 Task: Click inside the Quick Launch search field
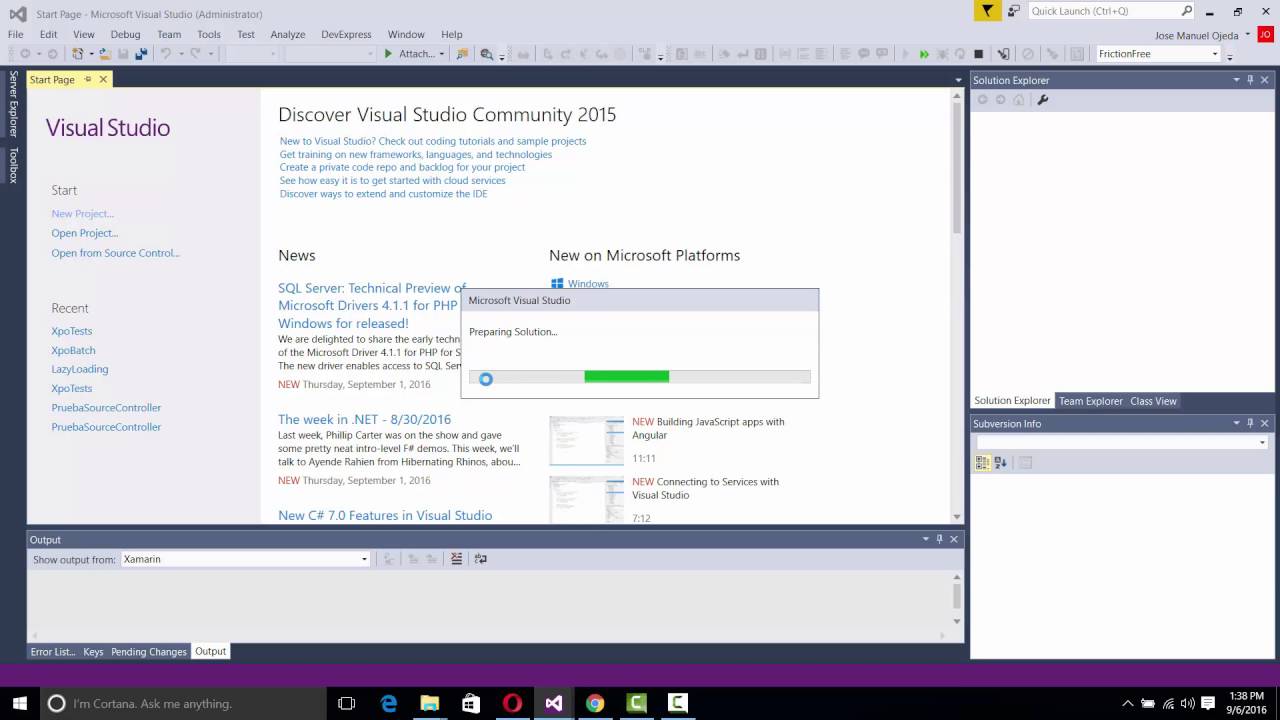point(1105,11)
